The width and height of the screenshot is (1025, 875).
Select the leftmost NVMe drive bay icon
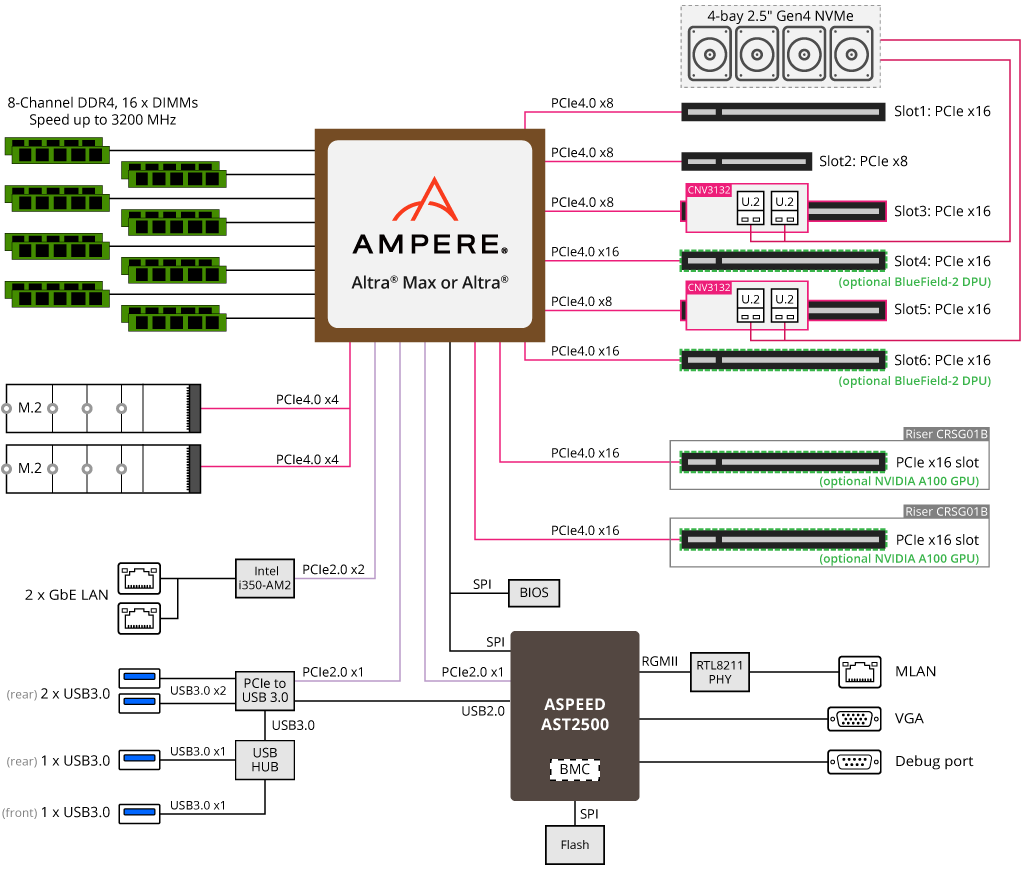point(709,53)
